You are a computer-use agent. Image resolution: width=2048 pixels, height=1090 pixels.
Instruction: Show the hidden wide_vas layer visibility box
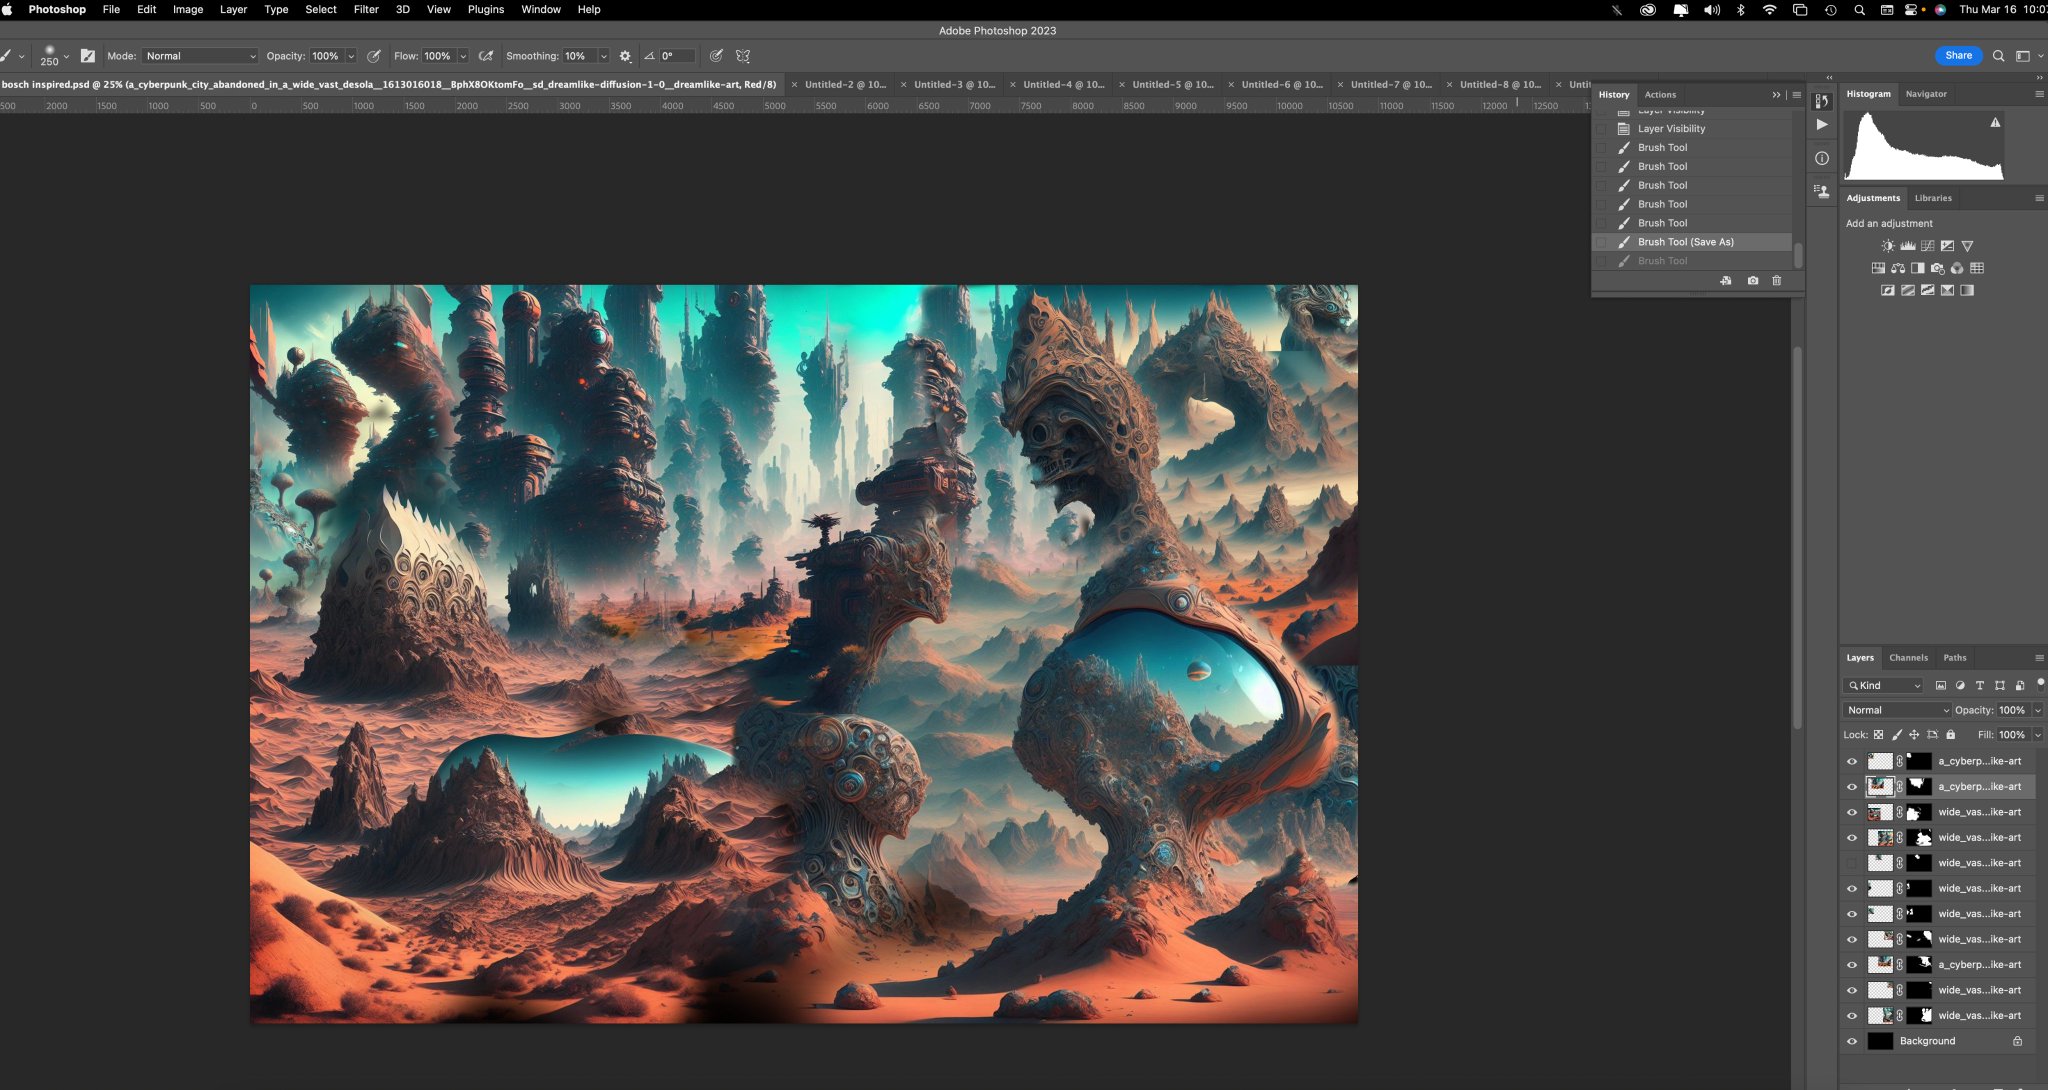pyautogui.click(x=1851, y=863)
